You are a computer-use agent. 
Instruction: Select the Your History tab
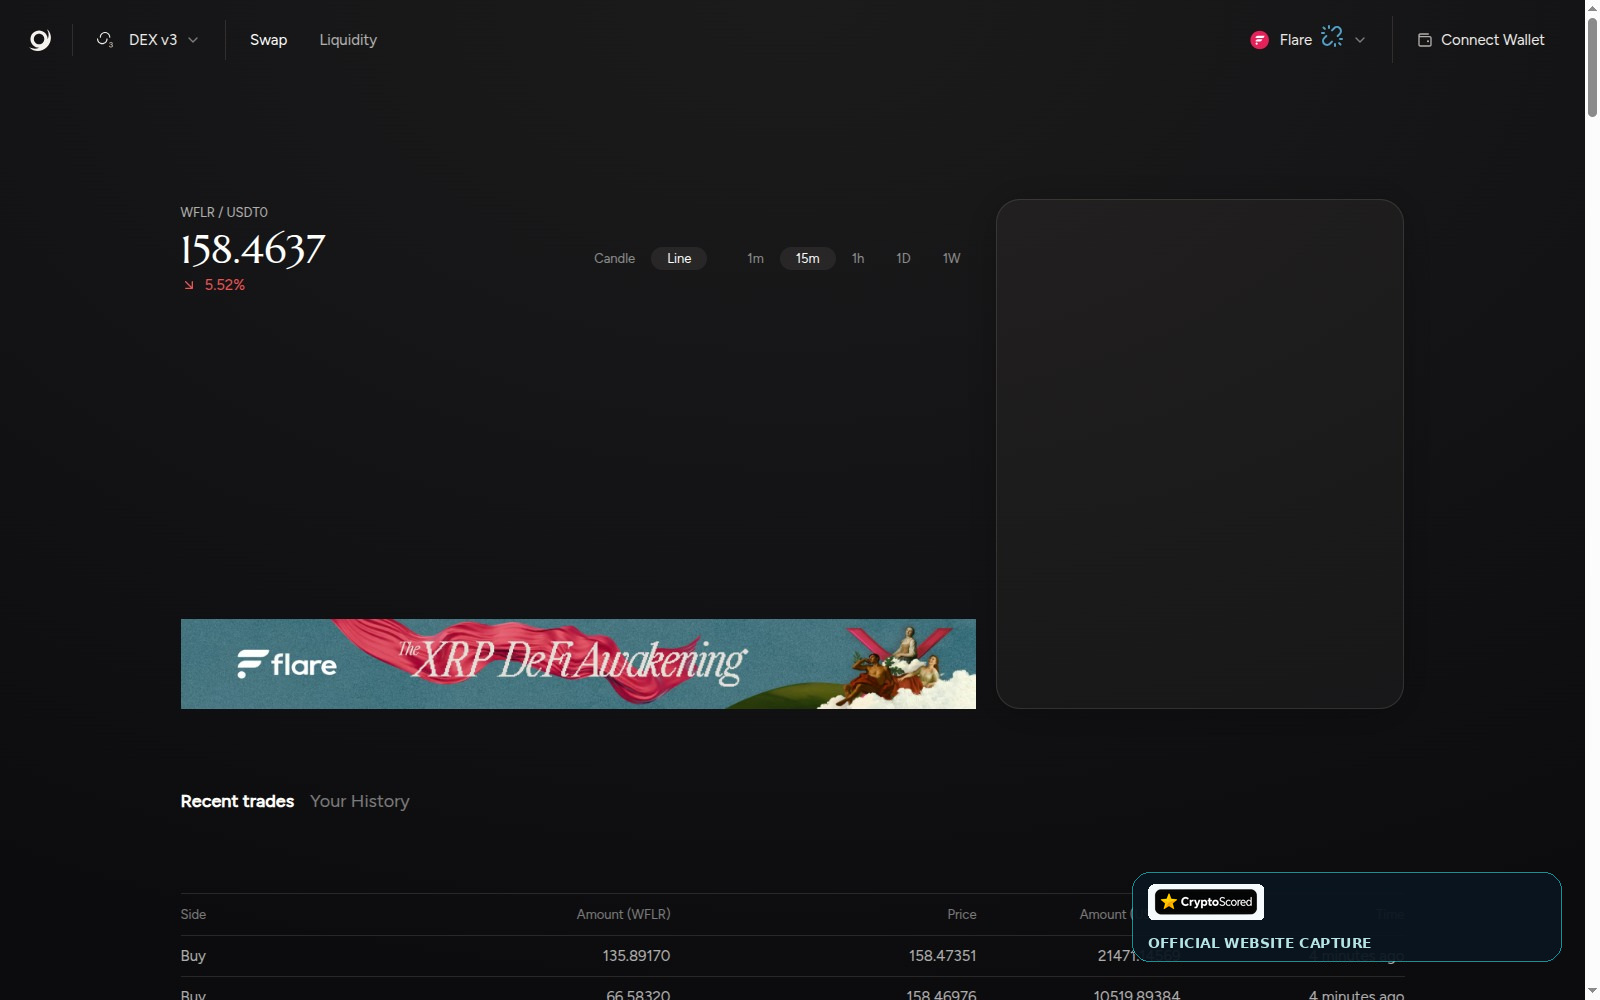click(360, 801)
